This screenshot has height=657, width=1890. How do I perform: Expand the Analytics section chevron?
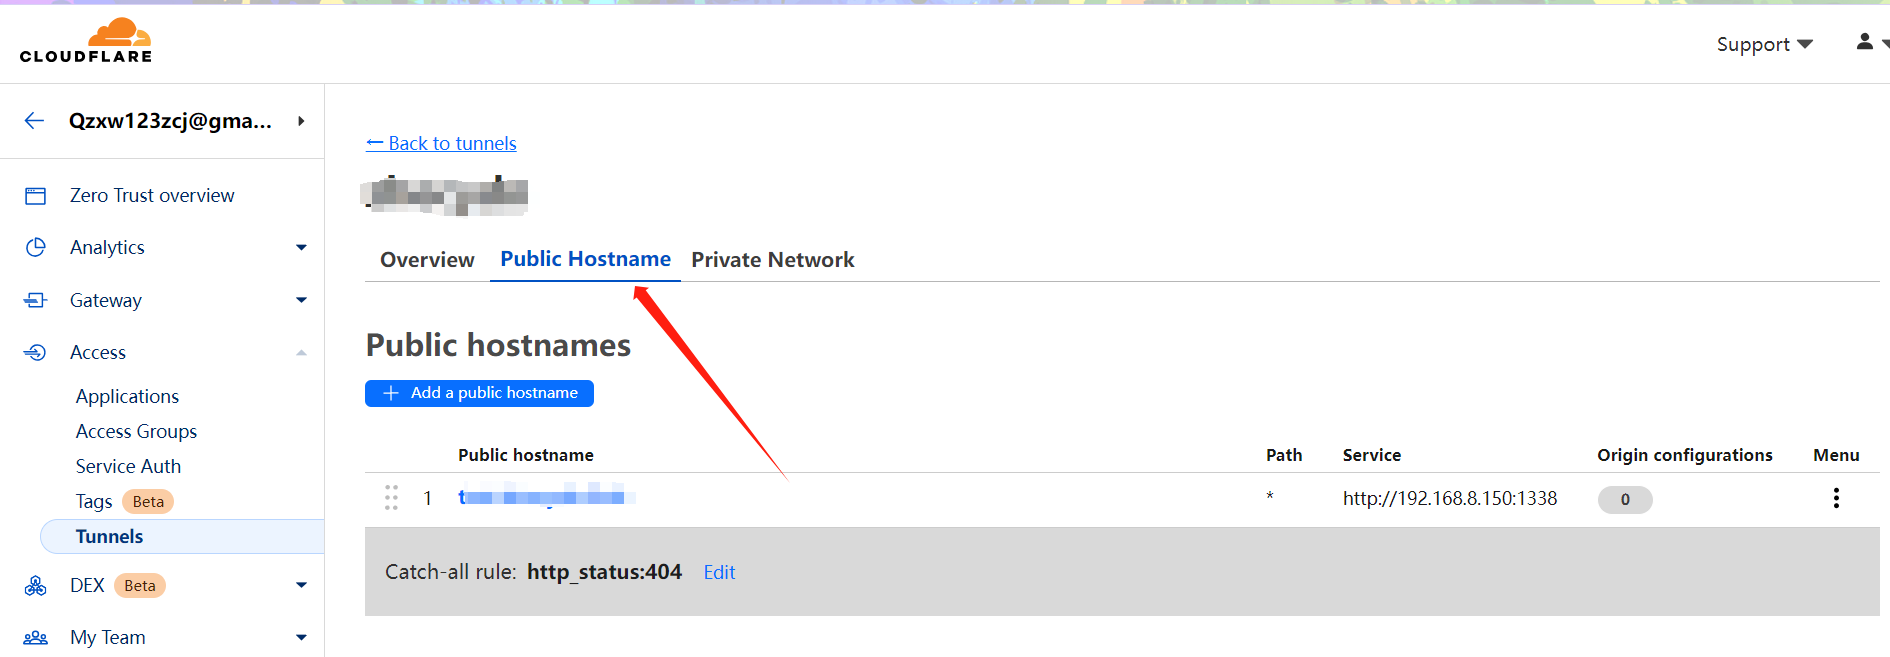pos(301,247)
